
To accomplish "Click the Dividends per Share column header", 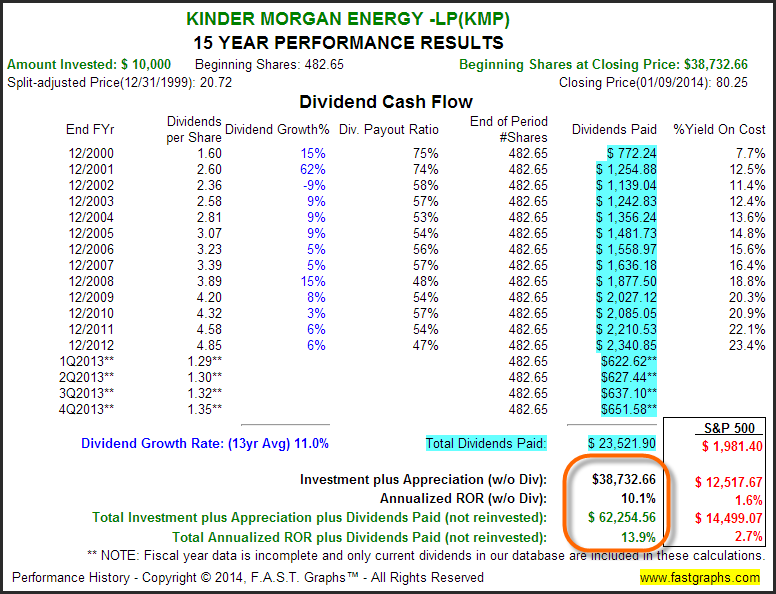I will pos(194,129).
